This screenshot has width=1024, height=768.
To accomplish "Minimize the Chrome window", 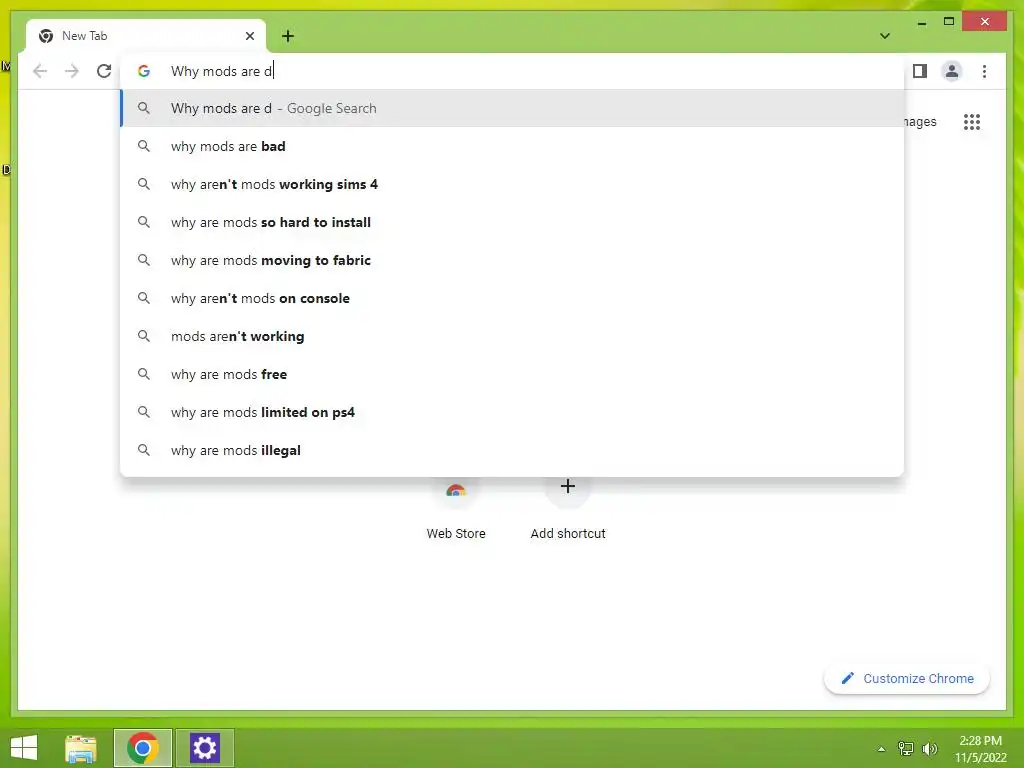I will click(921, 22).
